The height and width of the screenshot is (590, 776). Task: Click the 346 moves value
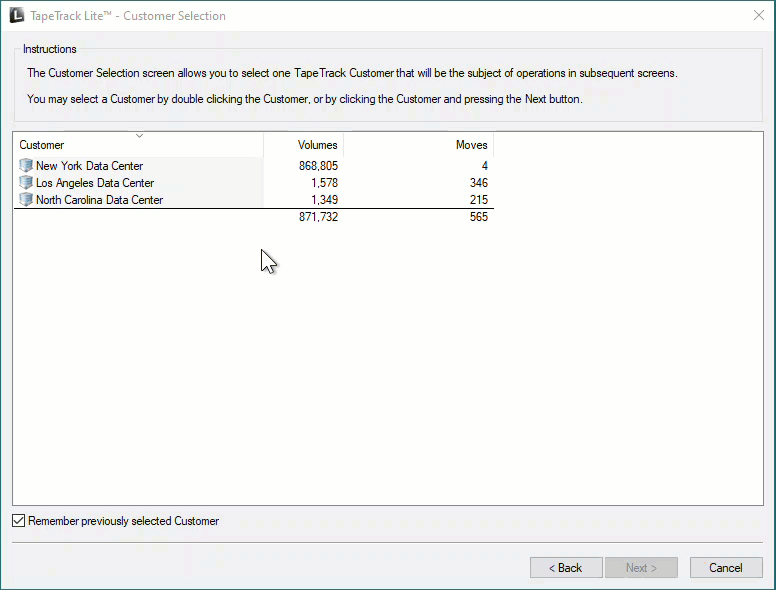(479, 183)
